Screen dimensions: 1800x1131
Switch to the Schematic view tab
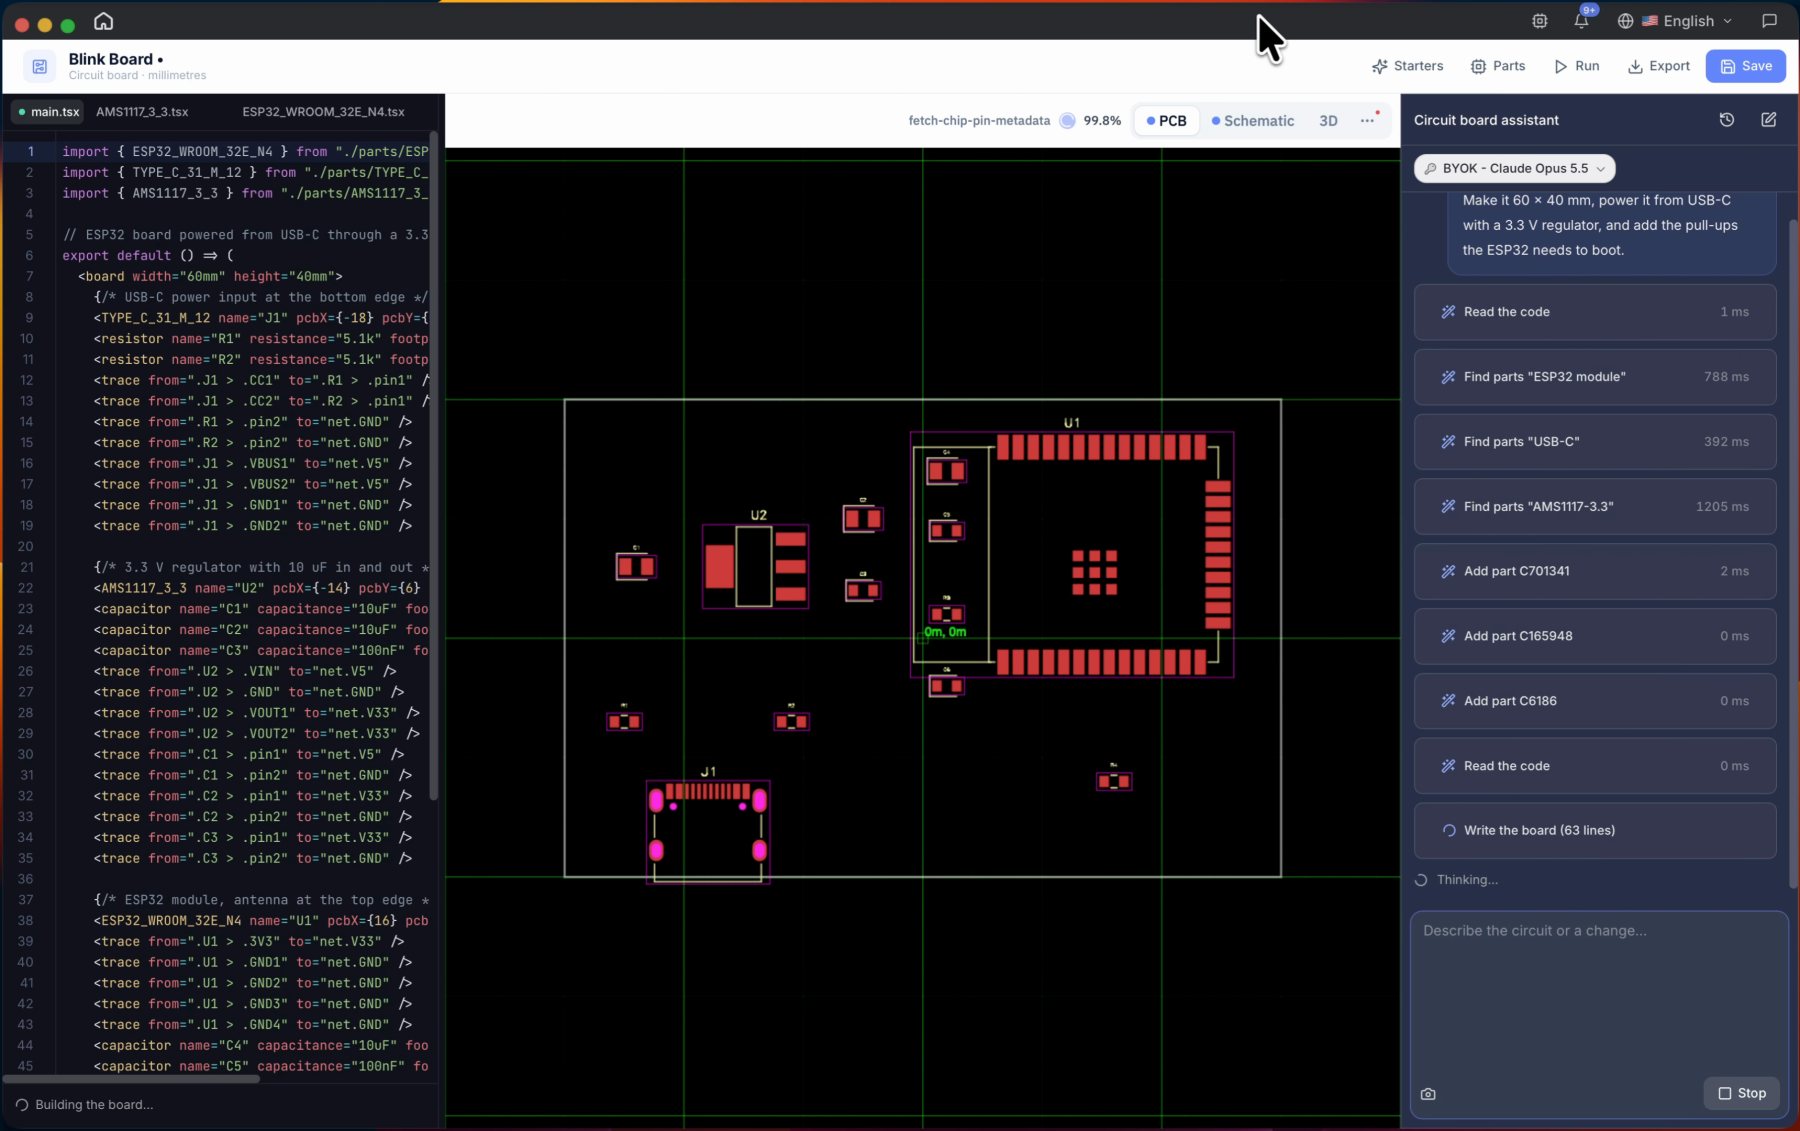click(1252, 121)
